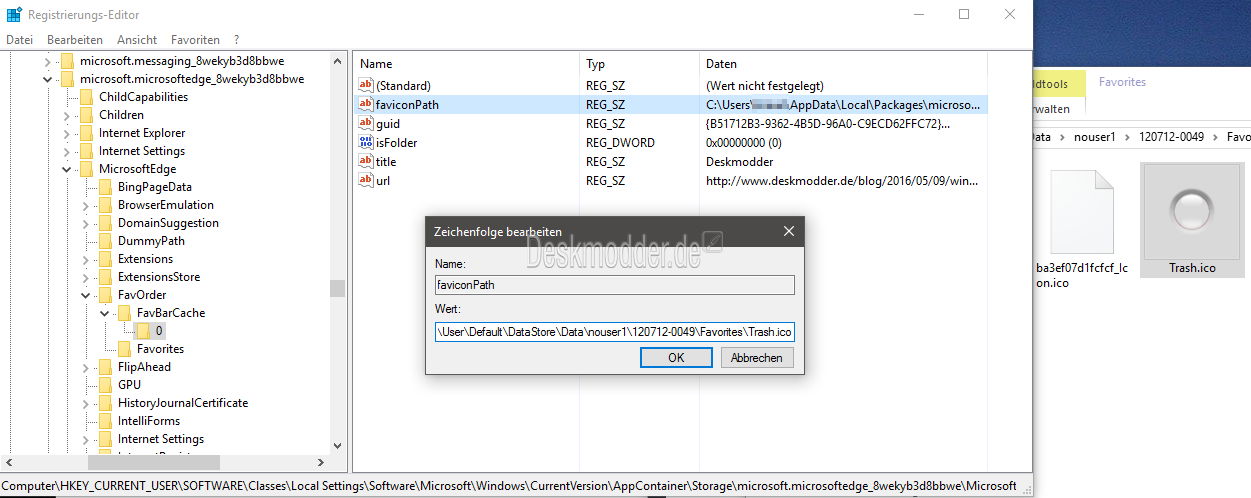Click the Children folder icon
This screenshot has height=498, width=1251.
86,115
